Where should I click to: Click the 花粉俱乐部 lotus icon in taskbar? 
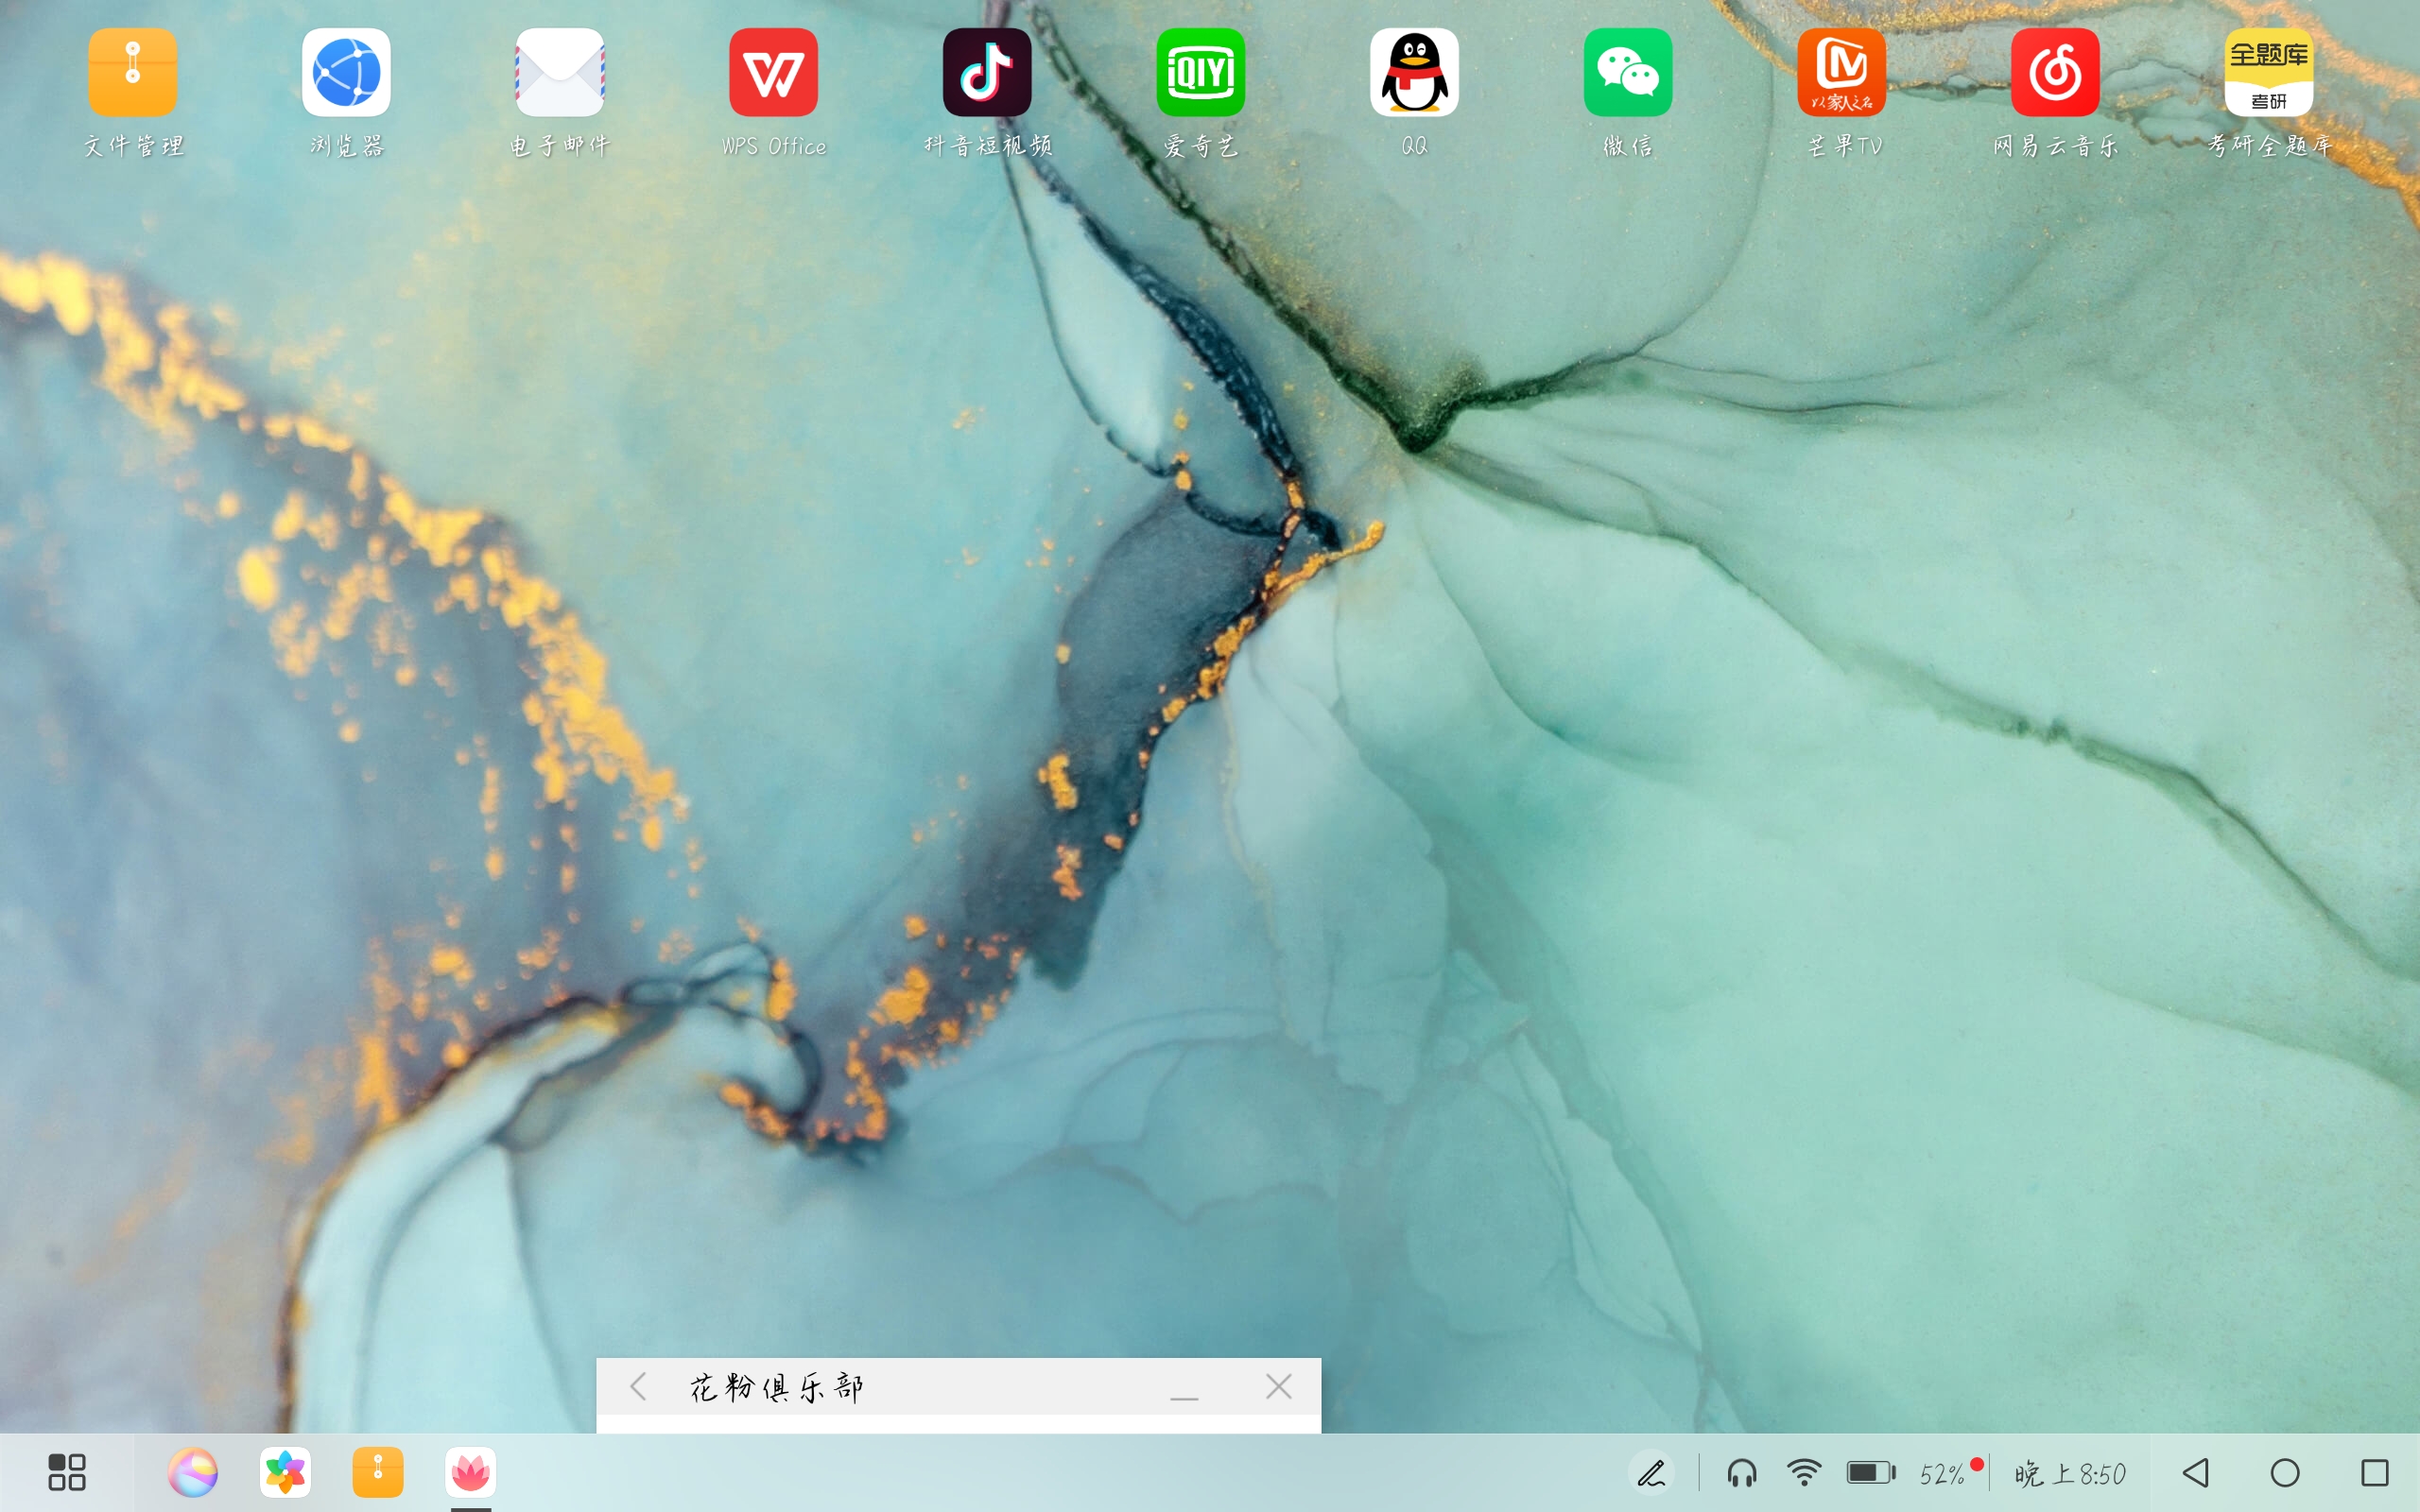click(x=471, y=1472)
